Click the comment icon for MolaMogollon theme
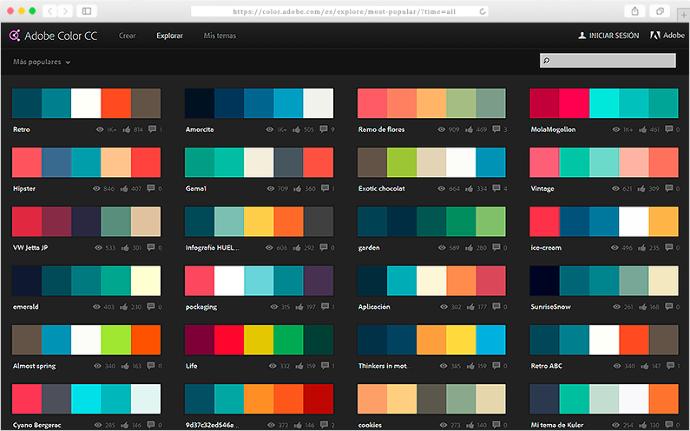The height and width of the screenshot is (431, 690). coord(669,129)
